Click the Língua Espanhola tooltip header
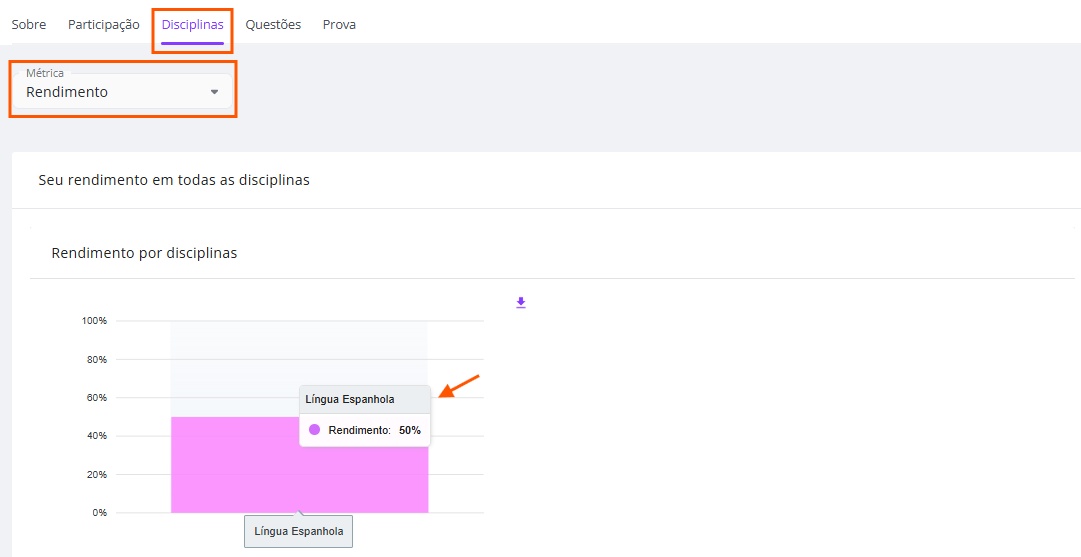Image resolution: width=1081 pixels, height=557 pixels. coord(365,399)
